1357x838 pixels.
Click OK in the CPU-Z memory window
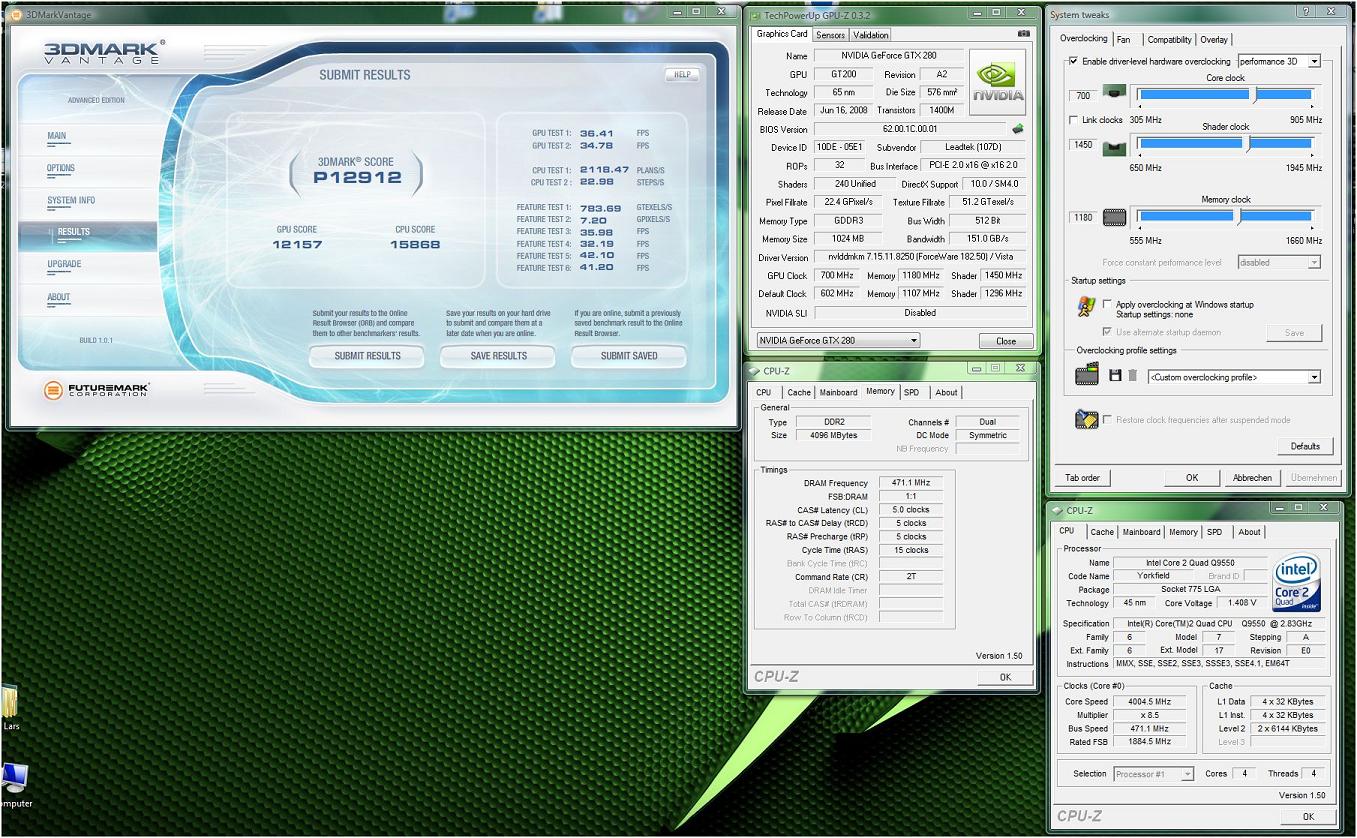1005,677
